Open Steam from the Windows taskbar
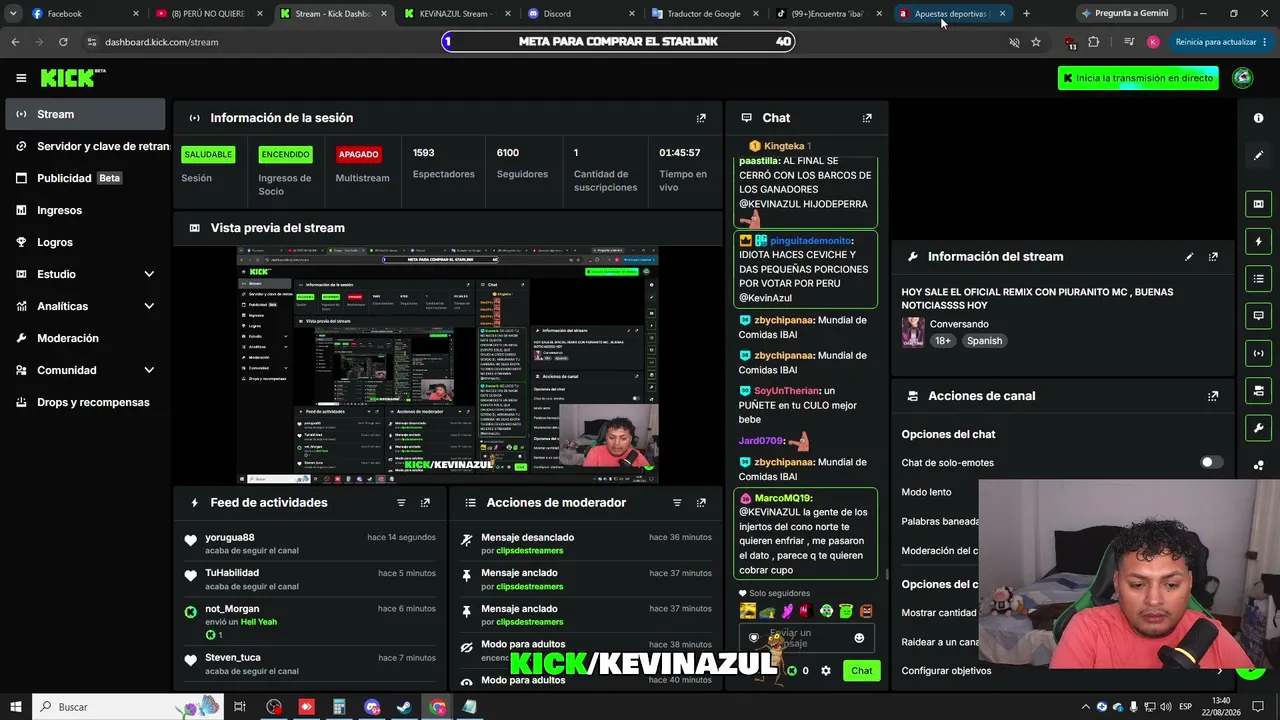Viewport: 1280px width, 720px height. (x=404, y=707)
